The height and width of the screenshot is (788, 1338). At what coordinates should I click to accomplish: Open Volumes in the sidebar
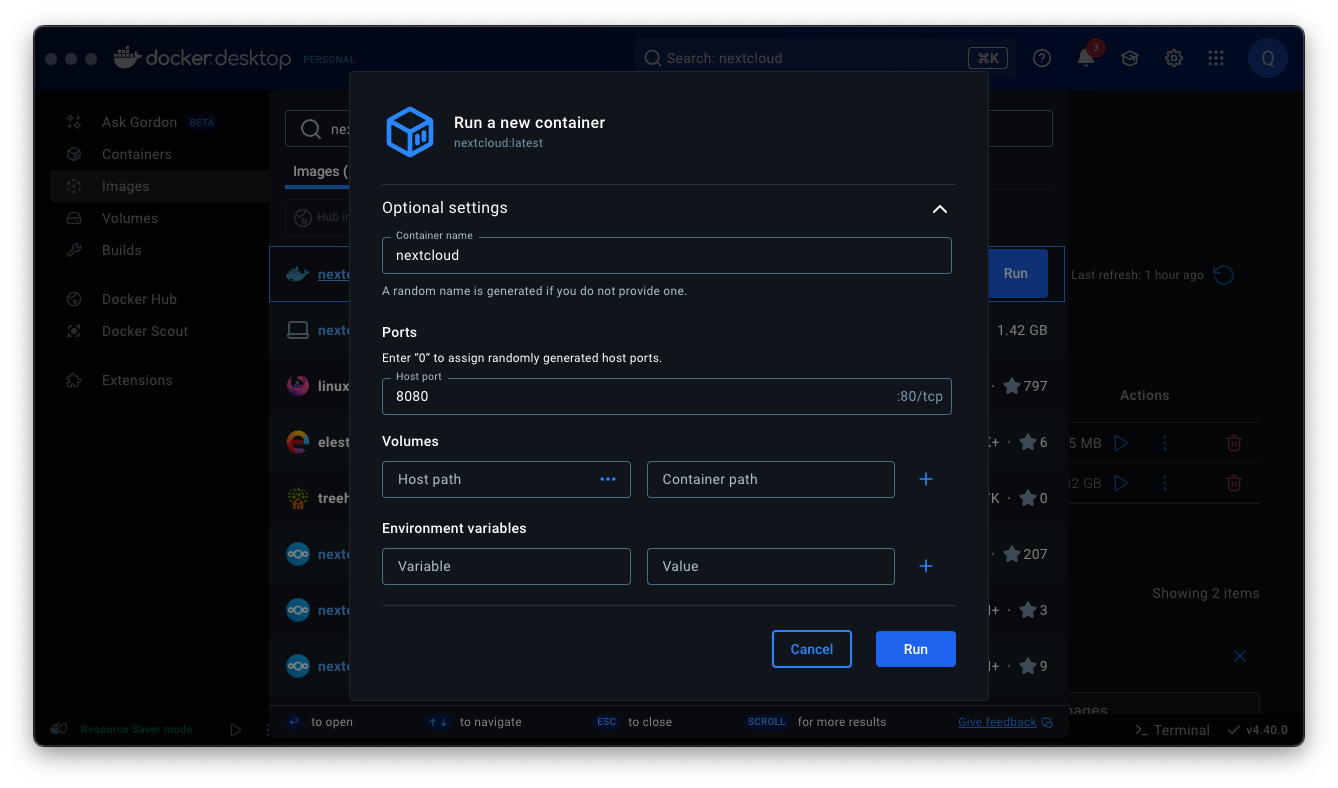(158, 218)
